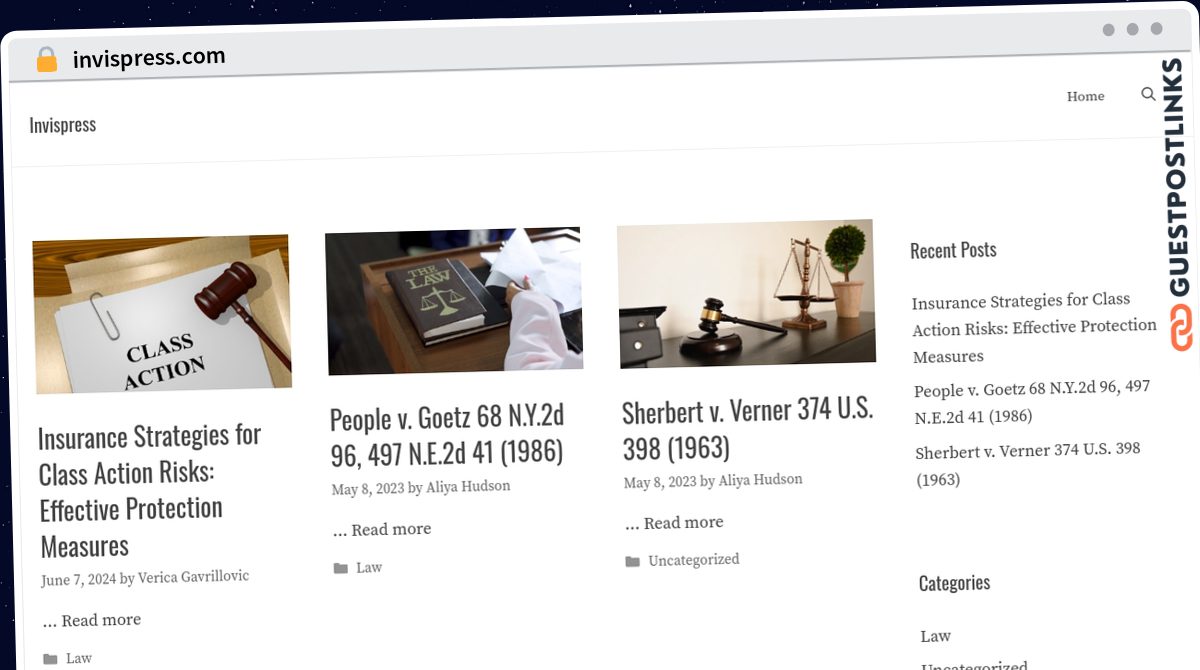Click the folder icon beside Uncategorized

pyautogui.click(x=632, y=561)
